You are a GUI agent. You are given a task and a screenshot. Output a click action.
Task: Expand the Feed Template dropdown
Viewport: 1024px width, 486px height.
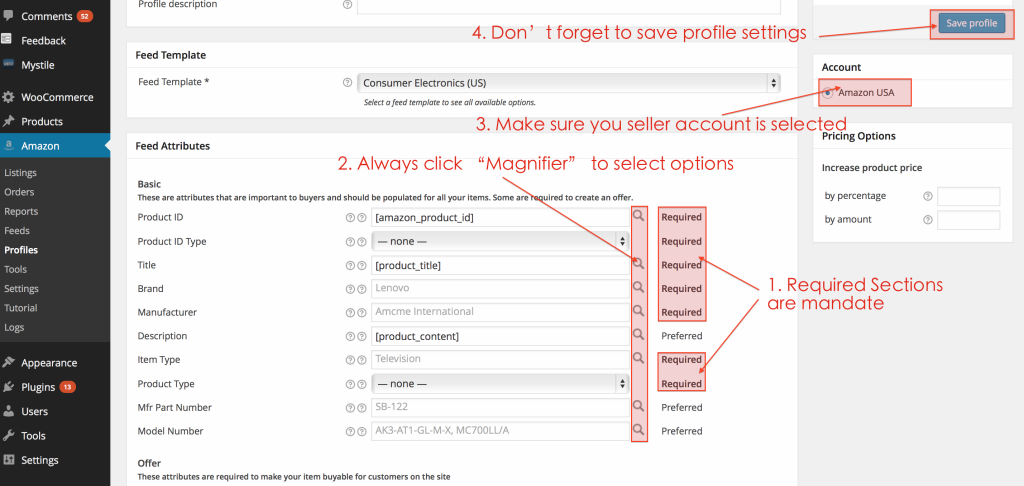pos(569,83)
